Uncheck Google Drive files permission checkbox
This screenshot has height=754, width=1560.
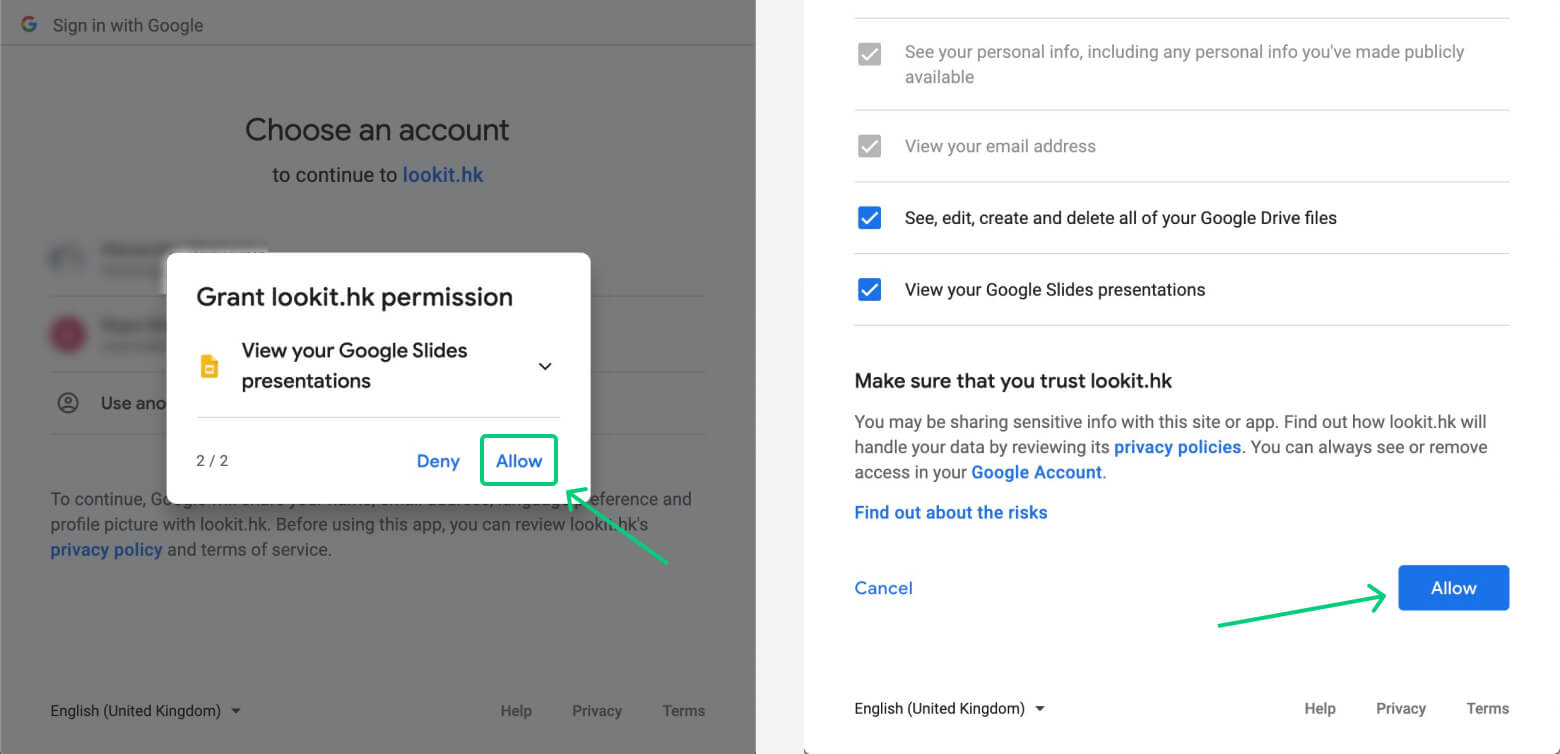coord(870,218)
